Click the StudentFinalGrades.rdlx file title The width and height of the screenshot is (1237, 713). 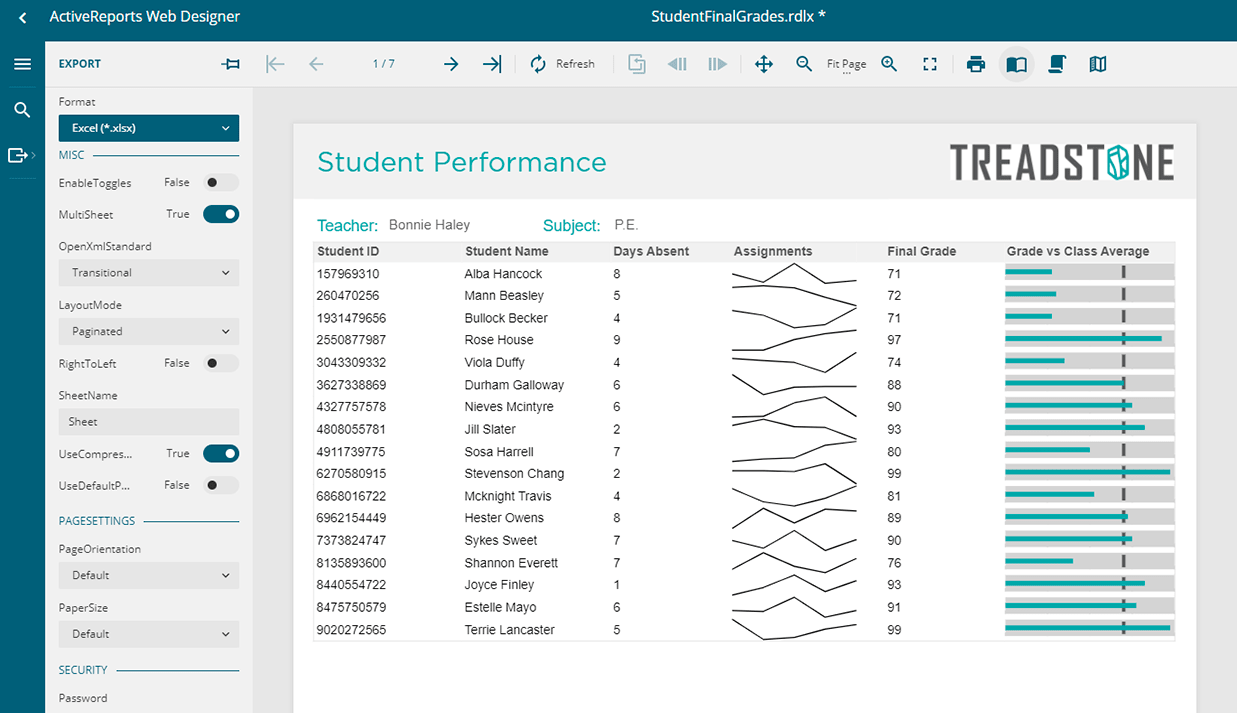point(738,16)
